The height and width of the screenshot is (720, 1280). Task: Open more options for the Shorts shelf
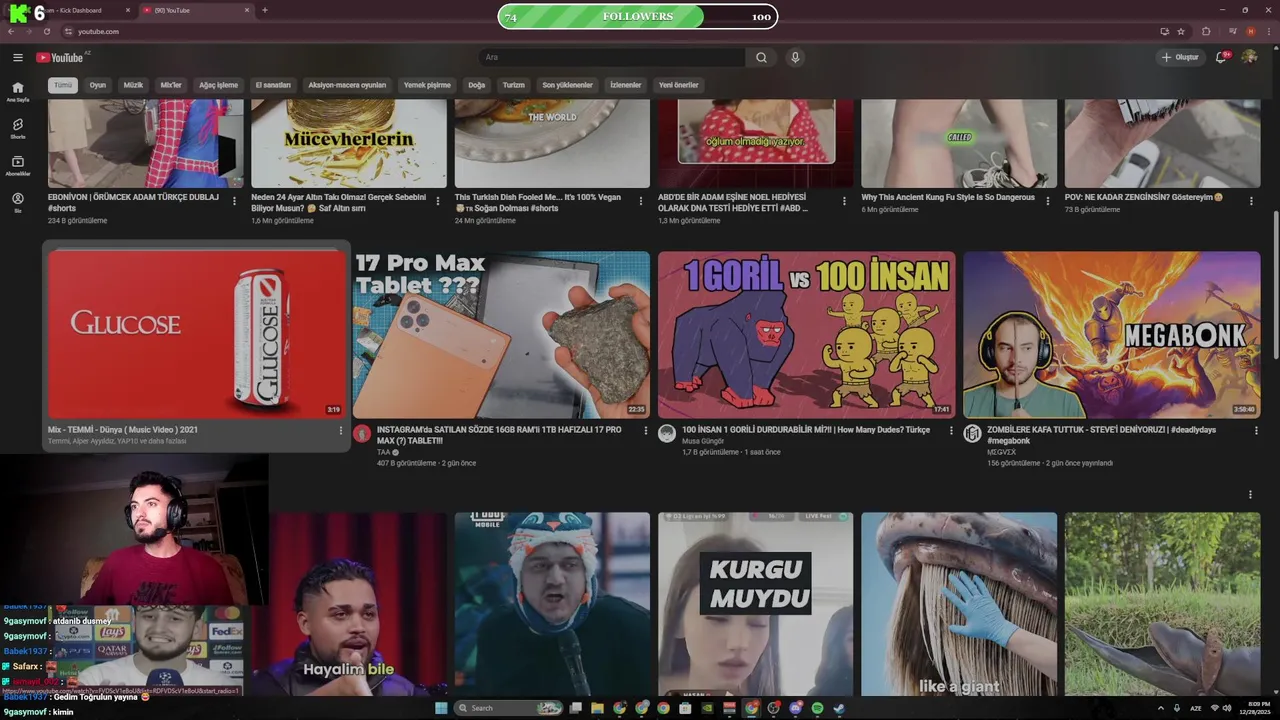(x=1249, y=494)
